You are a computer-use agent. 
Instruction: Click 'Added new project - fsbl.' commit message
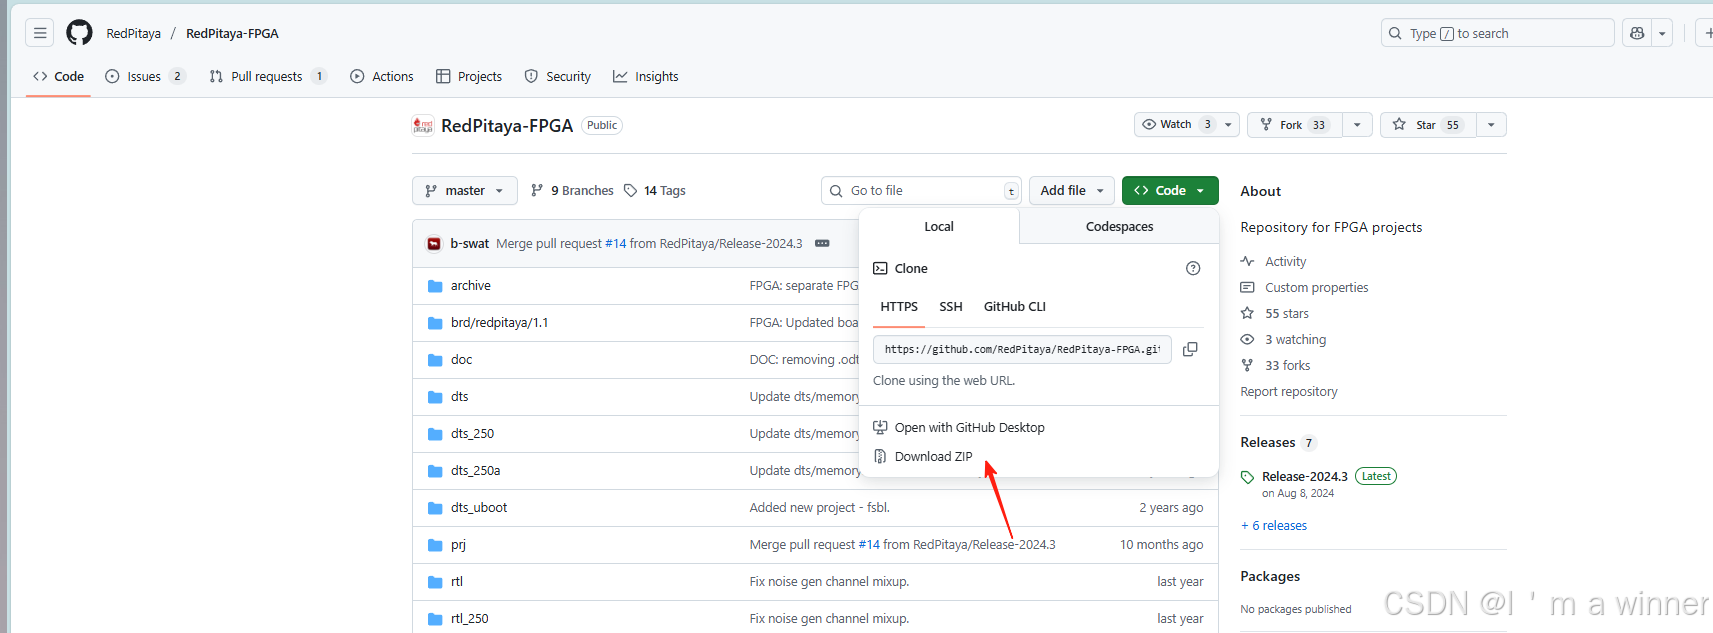point(819,508)
